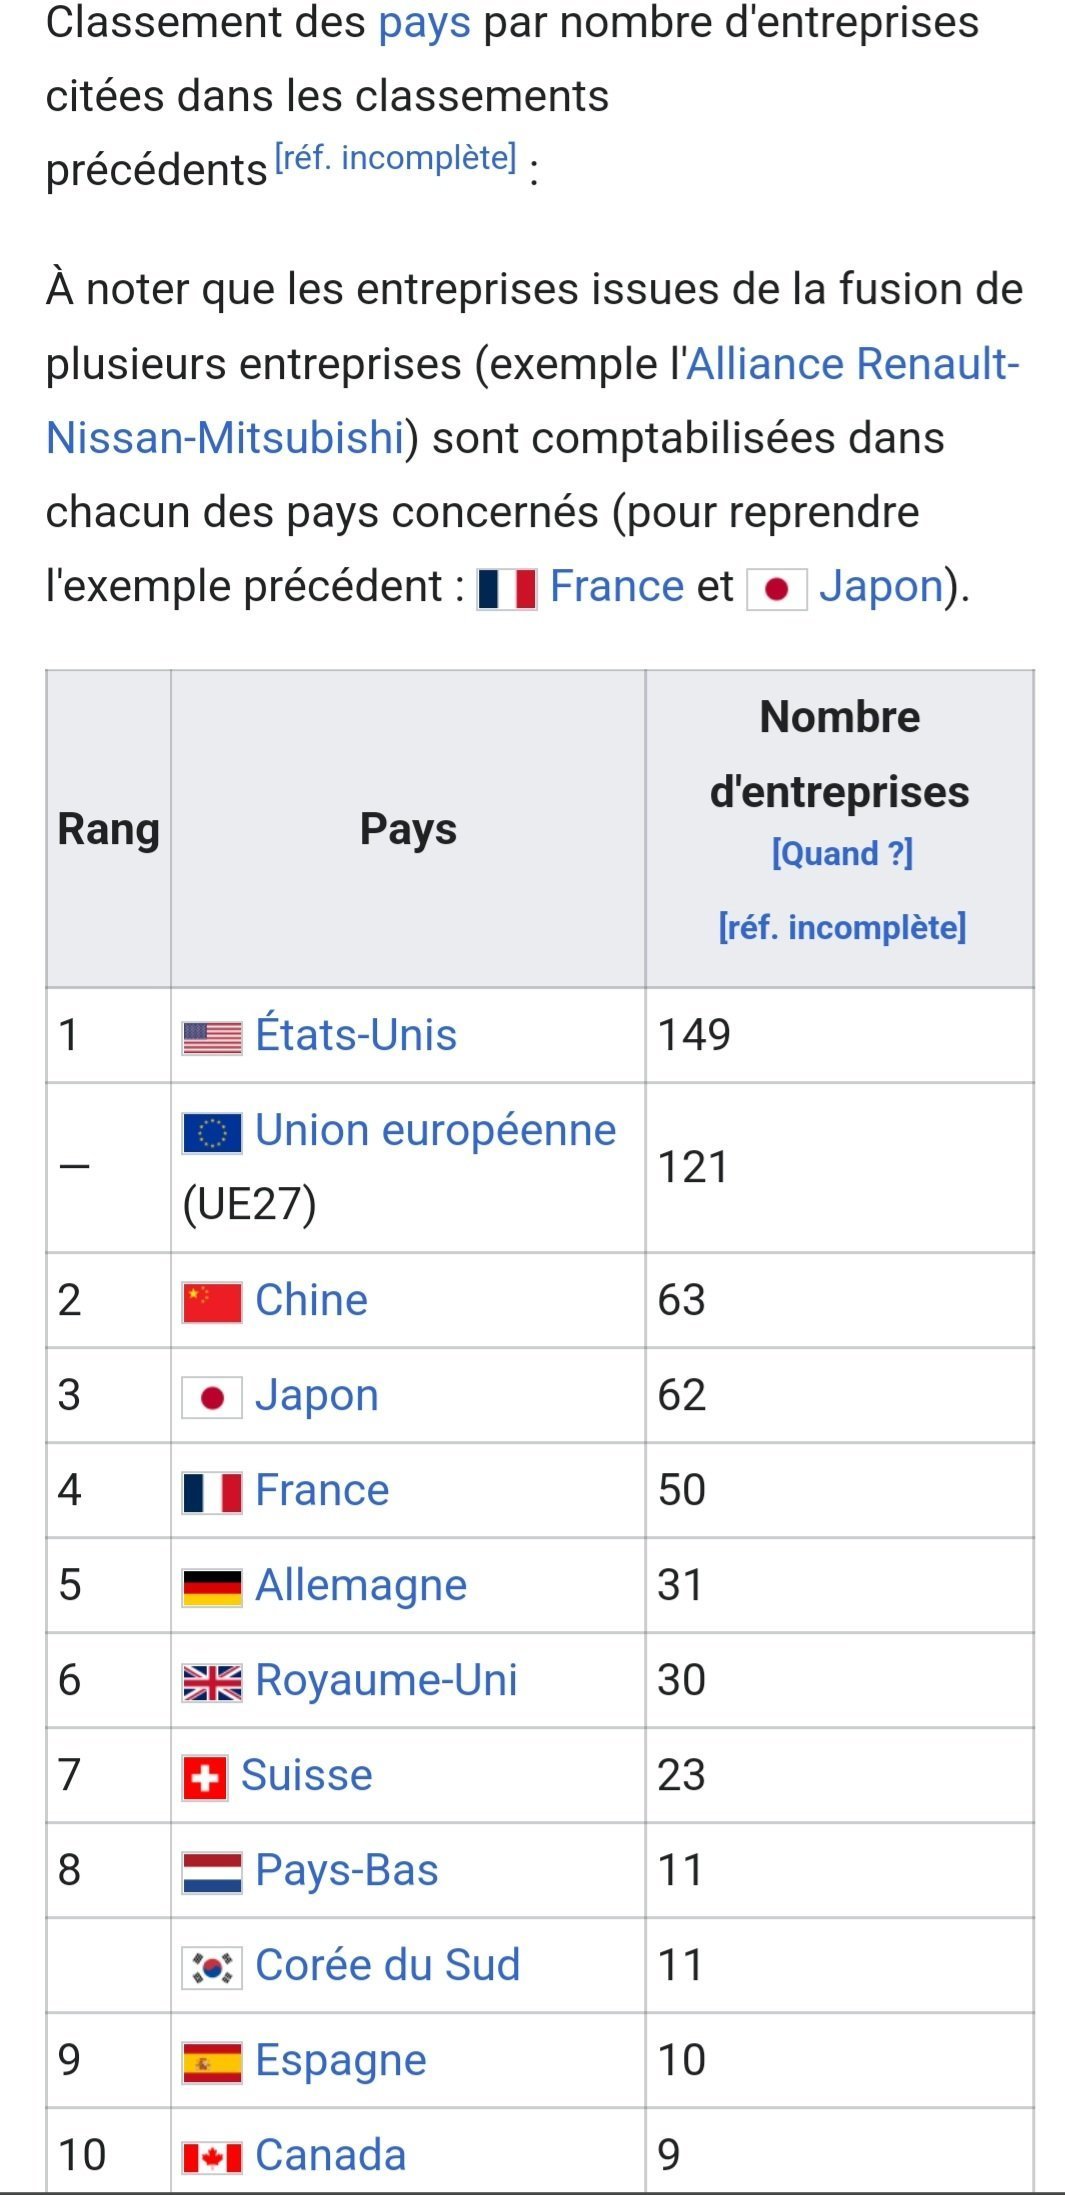The height and width of the screenshot is (2195, 1065).
Task: Open the "Royaume-Uni" table link
Action: click(x=386, y=1680)
